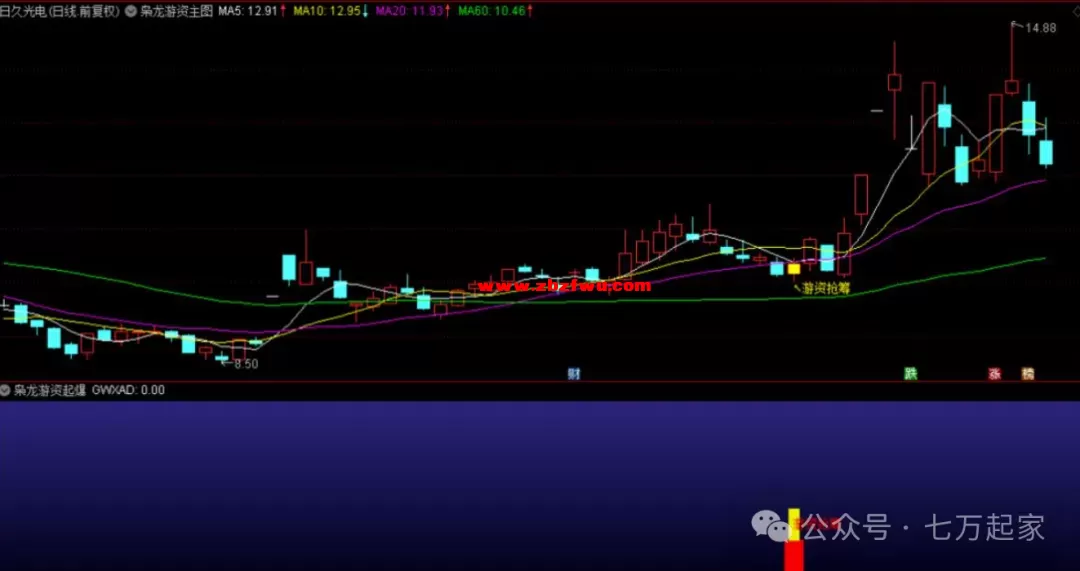This screenshot has height=571, width=1080.
Task: Click the 游资抢筹 signal label
Action: [x=827, y=289]
